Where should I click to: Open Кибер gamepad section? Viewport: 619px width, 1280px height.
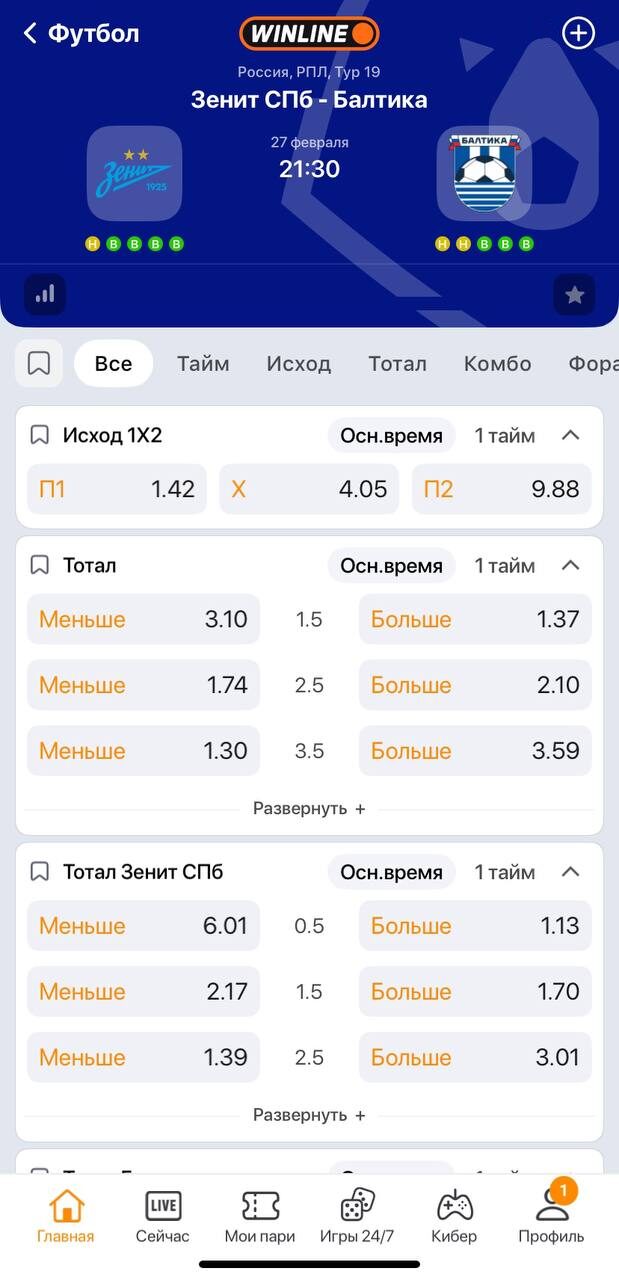pyautogui.click(x=454, y=1215)
